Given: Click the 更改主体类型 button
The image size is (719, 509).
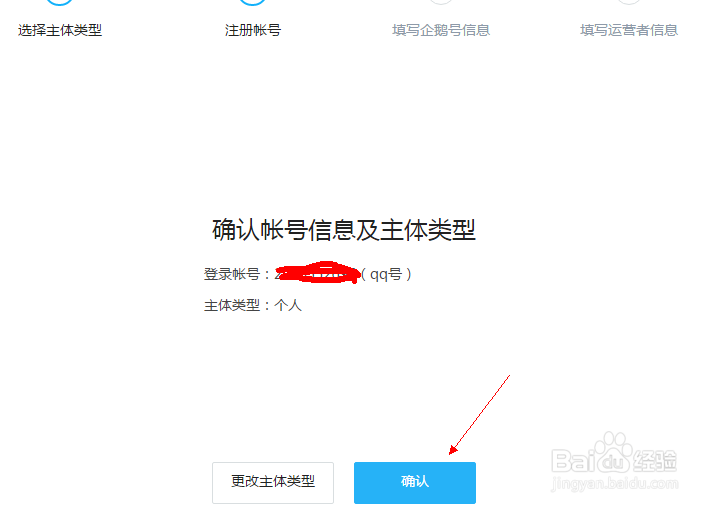Looking at the screenshot, I should 273,482.
